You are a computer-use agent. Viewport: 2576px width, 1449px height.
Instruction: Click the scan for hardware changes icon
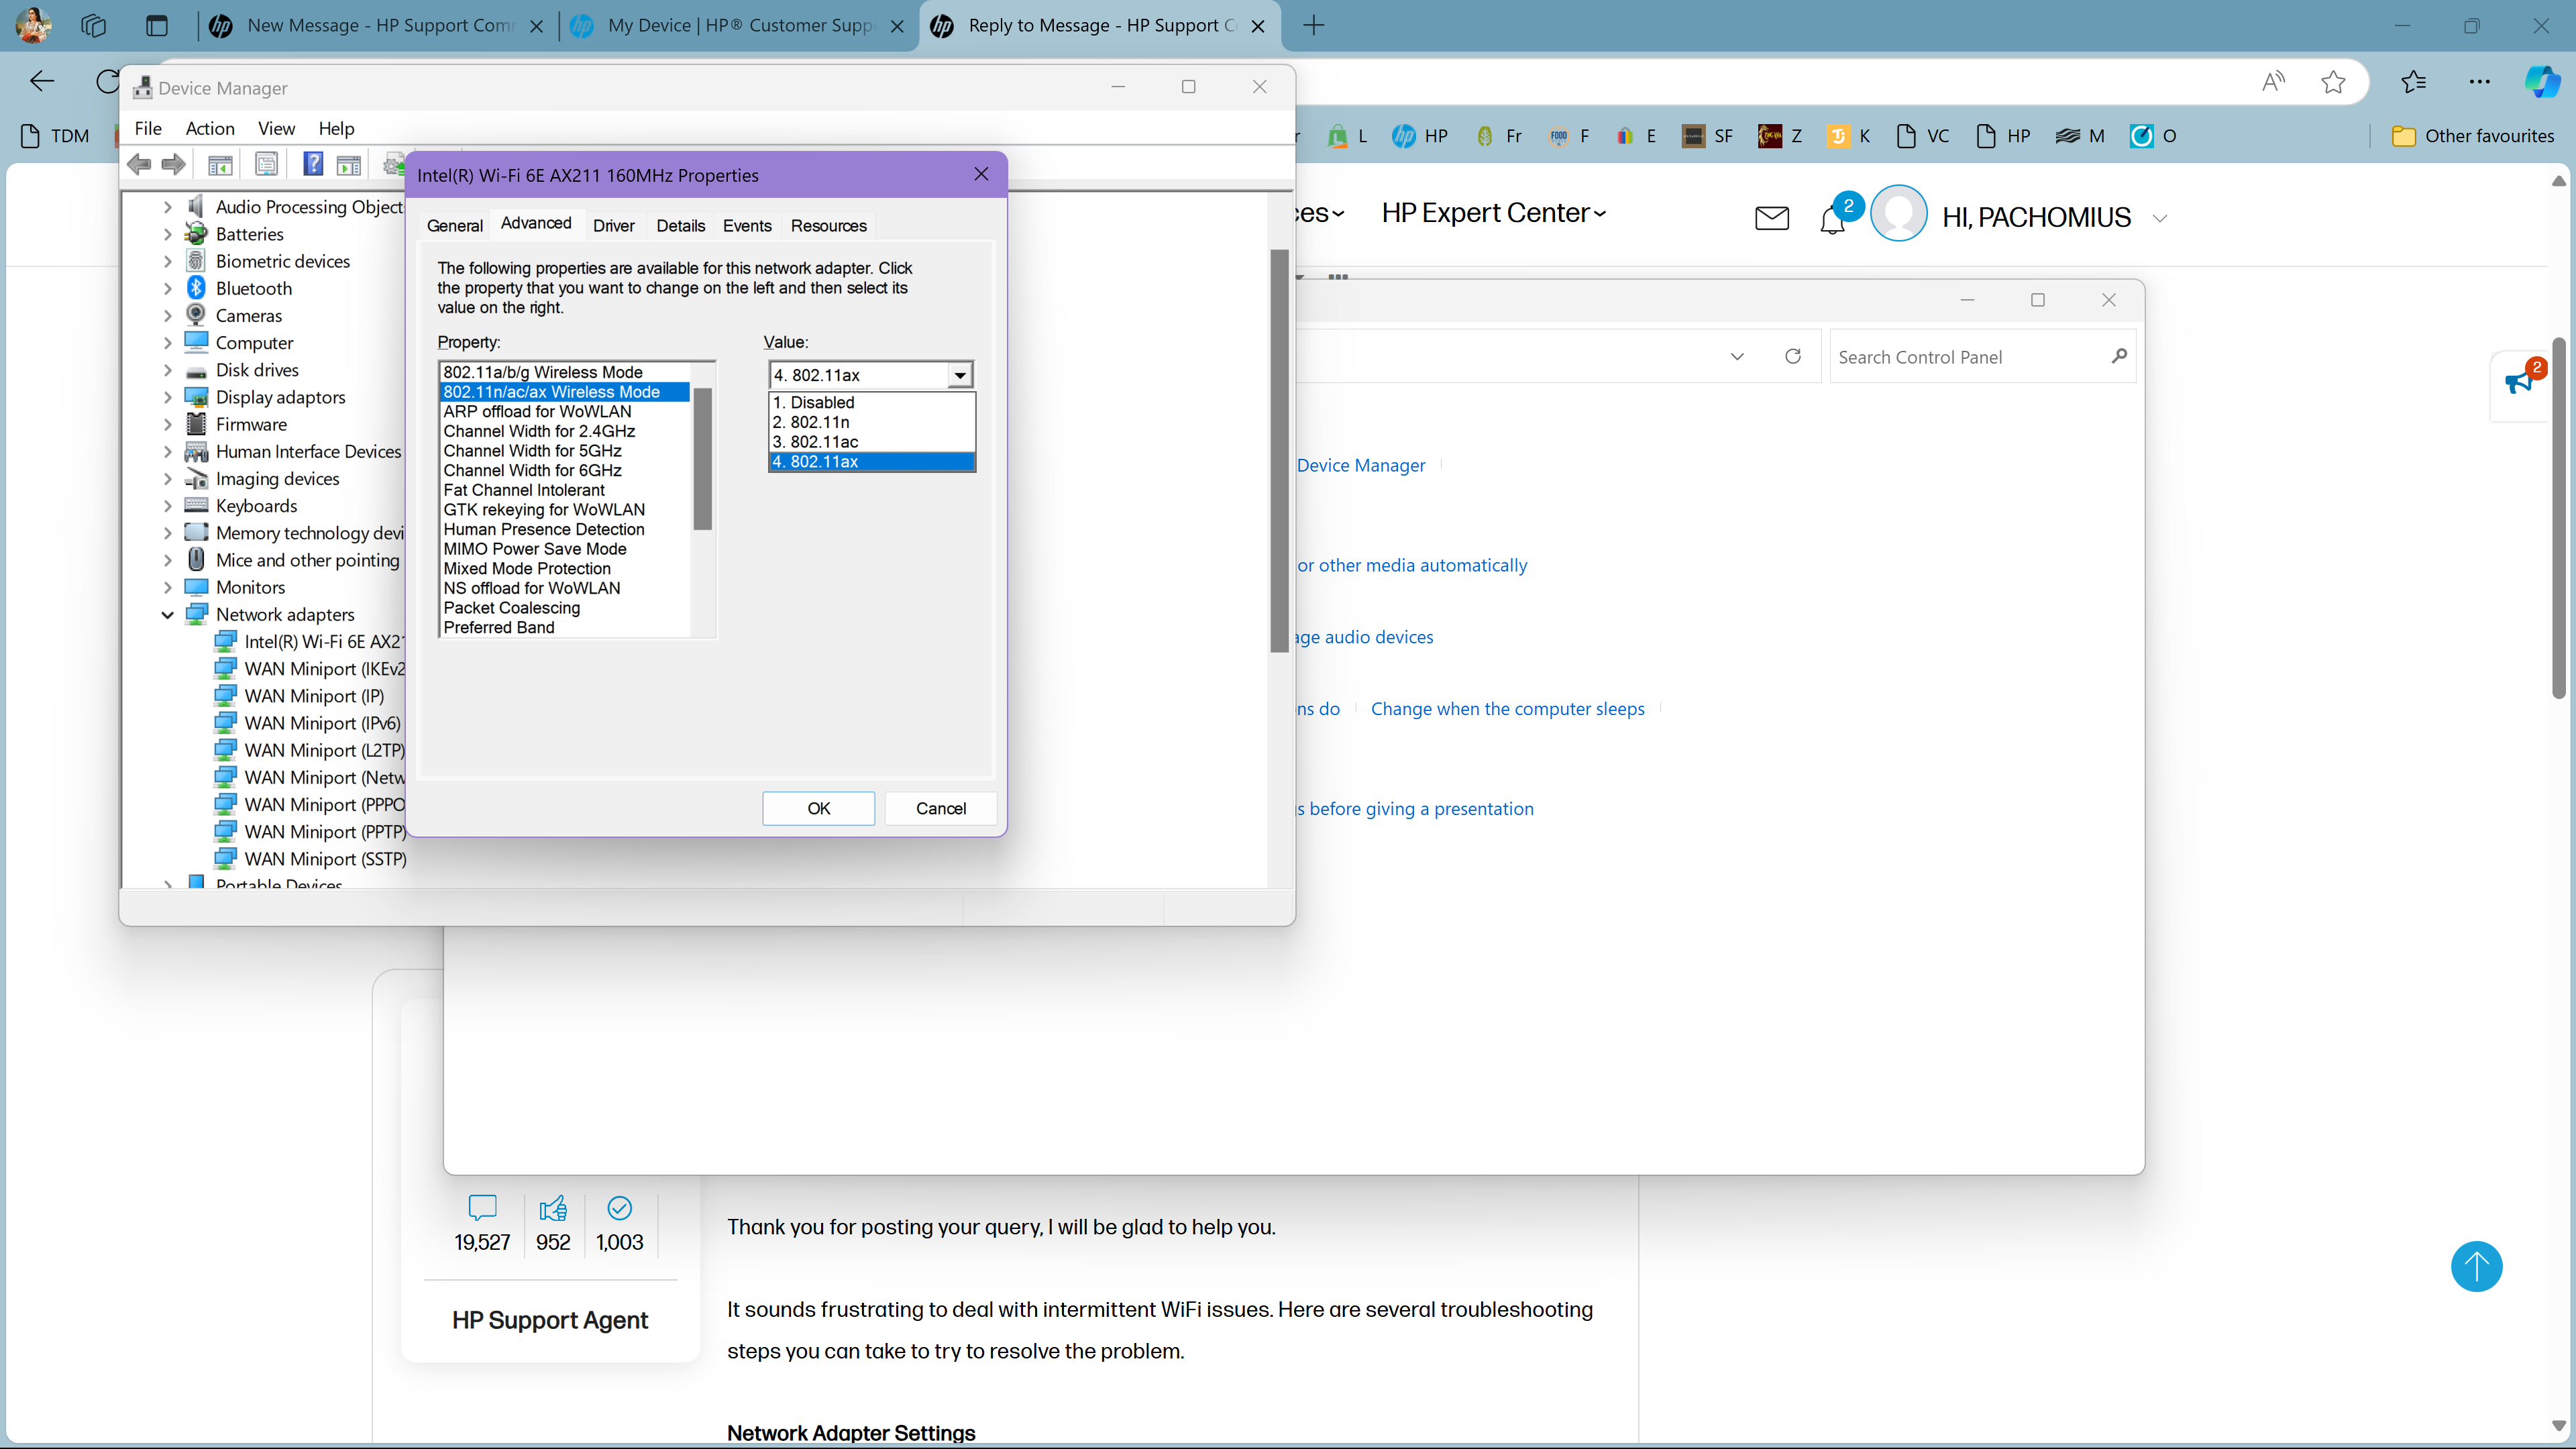(x=395, y=164)
